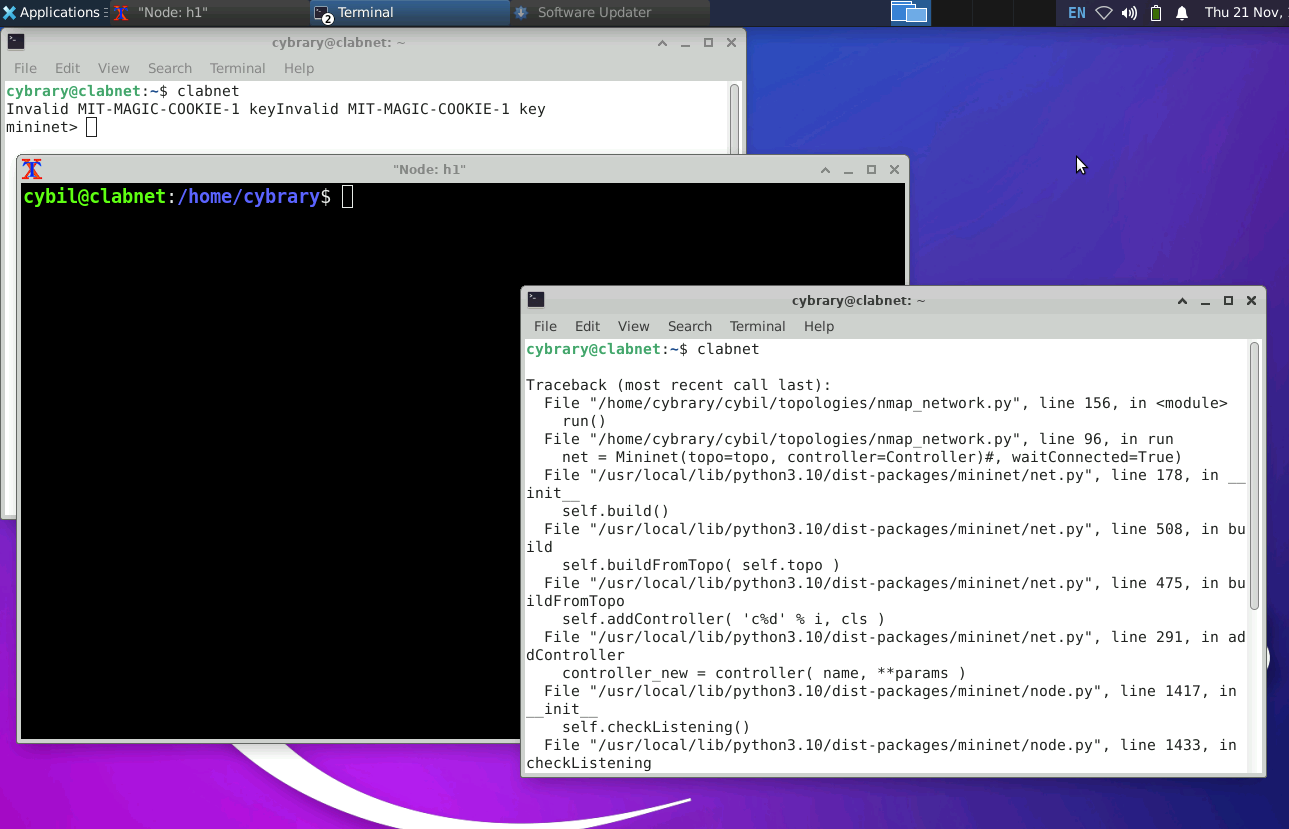Switch to "Node: h1" from the taskbar

click(171, 13)
